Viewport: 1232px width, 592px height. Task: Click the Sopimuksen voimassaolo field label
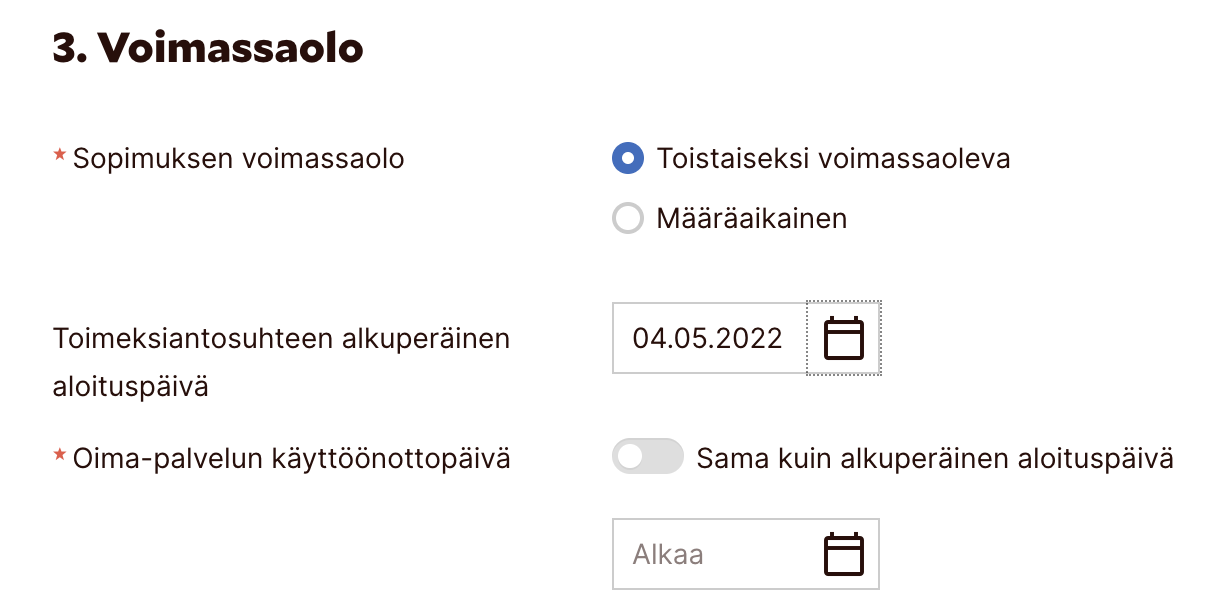click(x=238, y=158)
